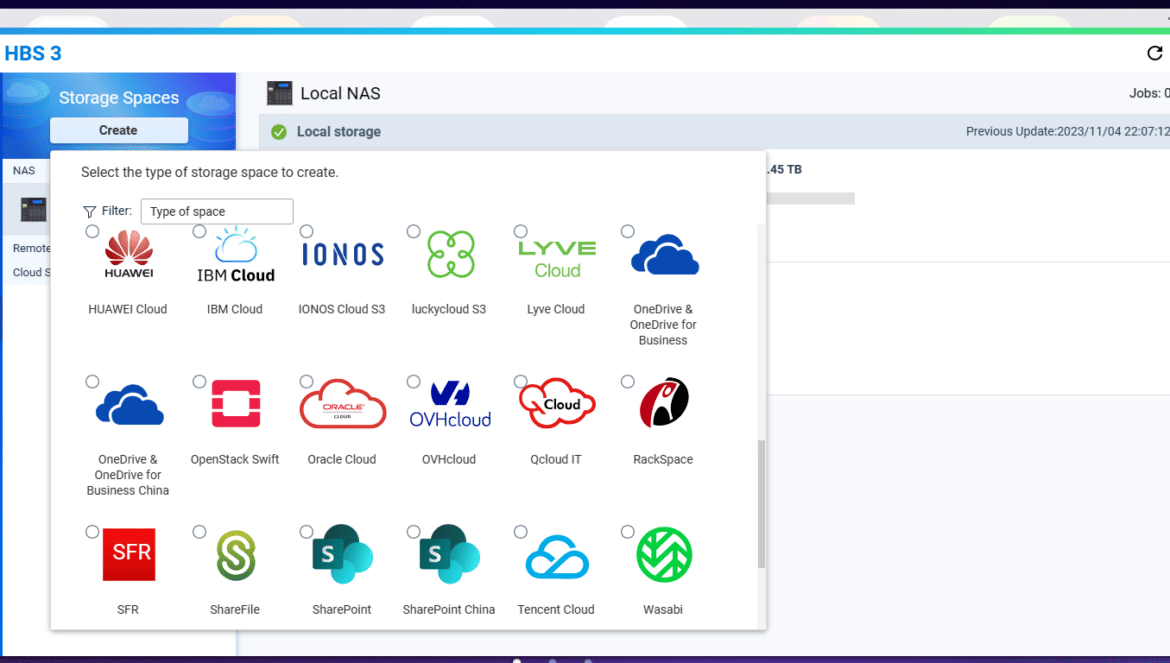The height and width of the screenshot is (663, 1170).
Task: Click the OneDrive logo above the non-China Business label
Action: pos(665,254)
